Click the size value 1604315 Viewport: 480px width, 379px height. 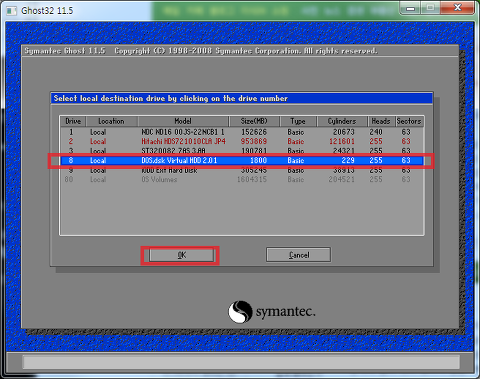click(x=252, y=179)
